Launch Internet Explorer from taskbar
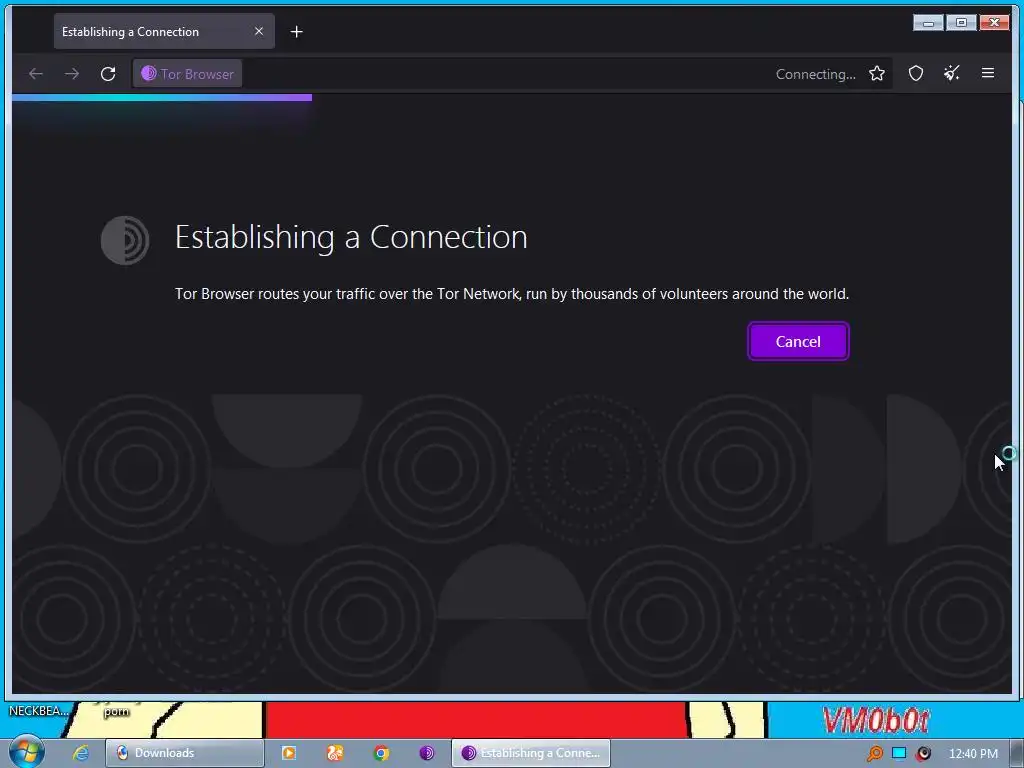 [x=81, y=753]
